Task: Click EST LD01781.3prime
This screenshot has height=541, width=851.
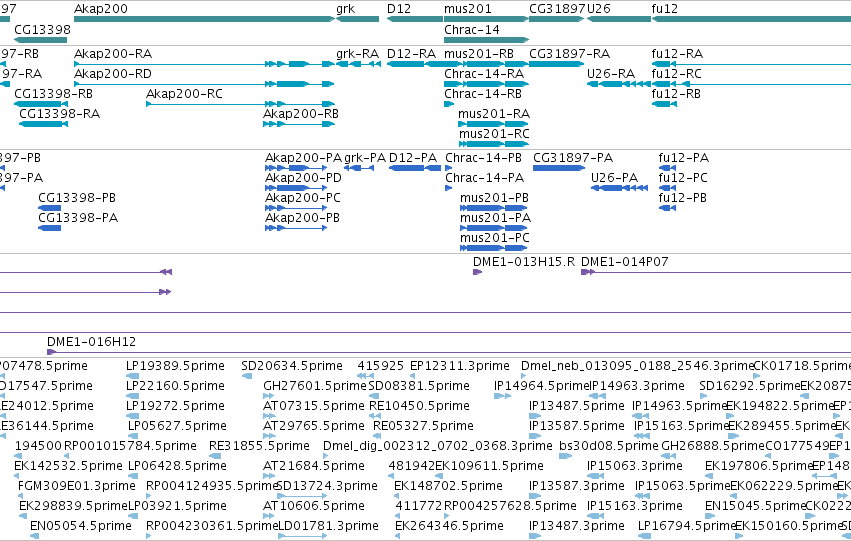Action: coord(303,536)
